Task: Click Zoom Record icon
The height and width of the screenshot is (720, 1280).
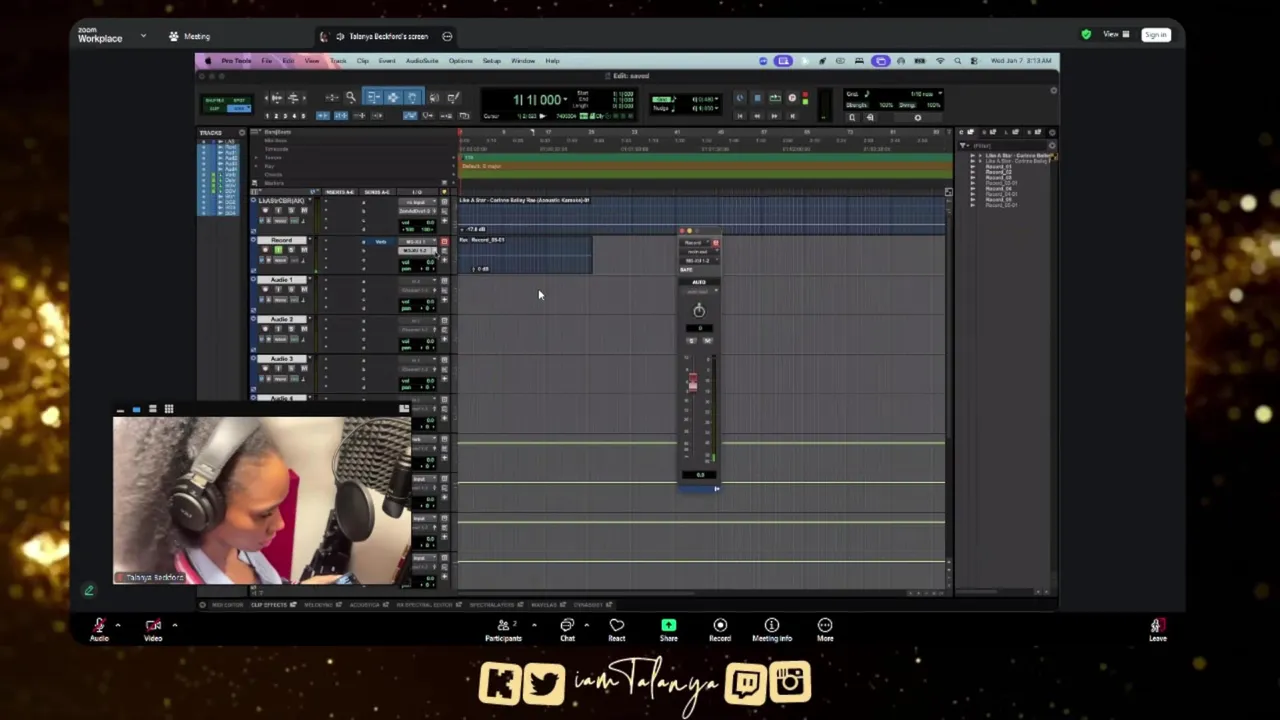Action: 720,626
